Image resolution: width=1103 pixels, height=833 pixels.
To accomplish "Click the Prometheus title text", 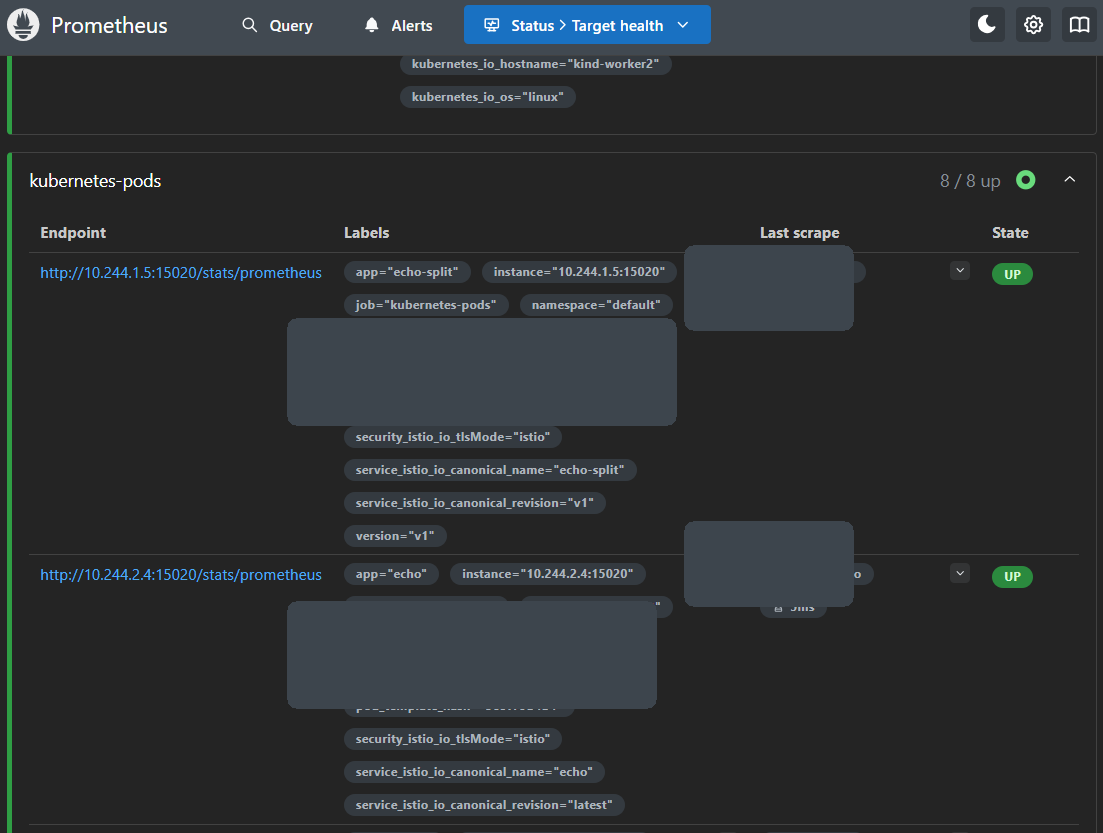I will coord(110,25).
